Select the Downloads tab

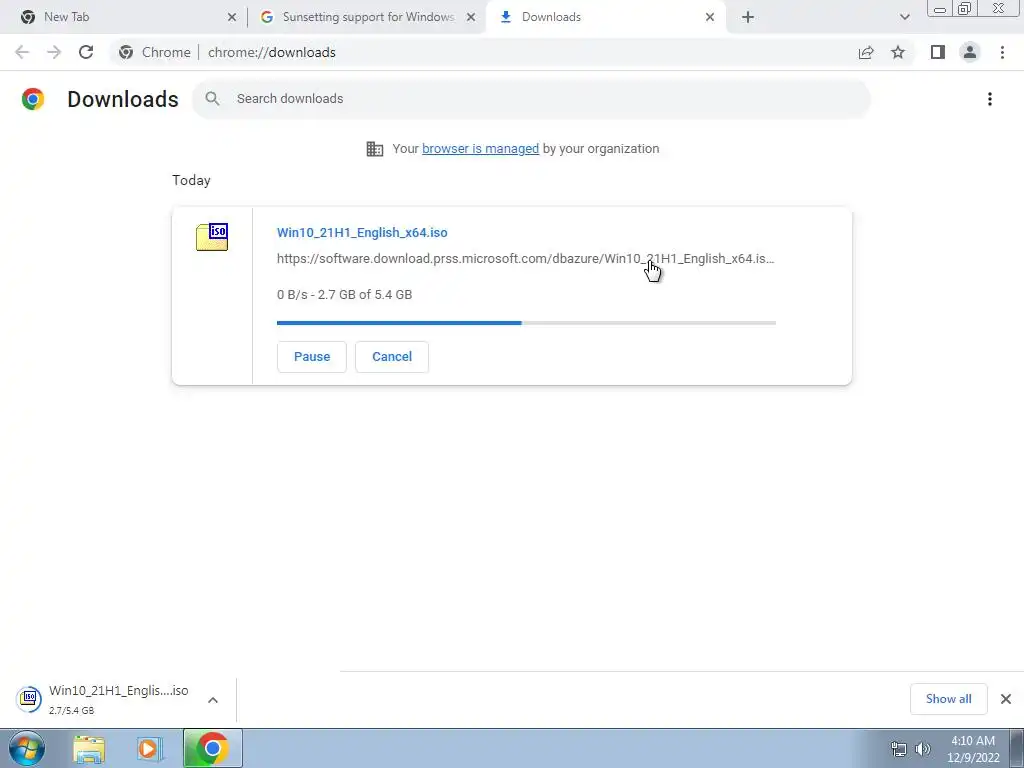pyautogui.click(x=605, y=17)
